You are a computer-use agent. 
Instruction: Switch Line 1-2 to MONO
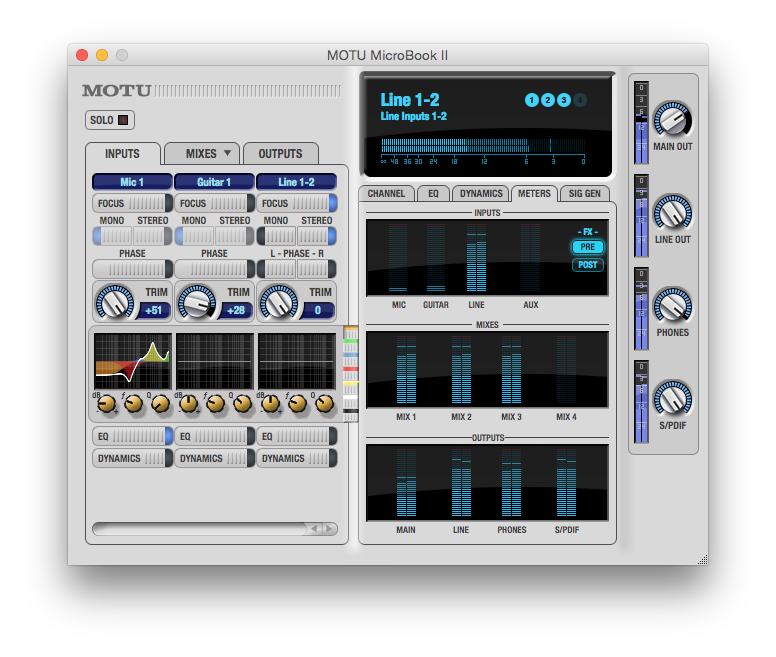pyautogui.click(x=275, y=236)
